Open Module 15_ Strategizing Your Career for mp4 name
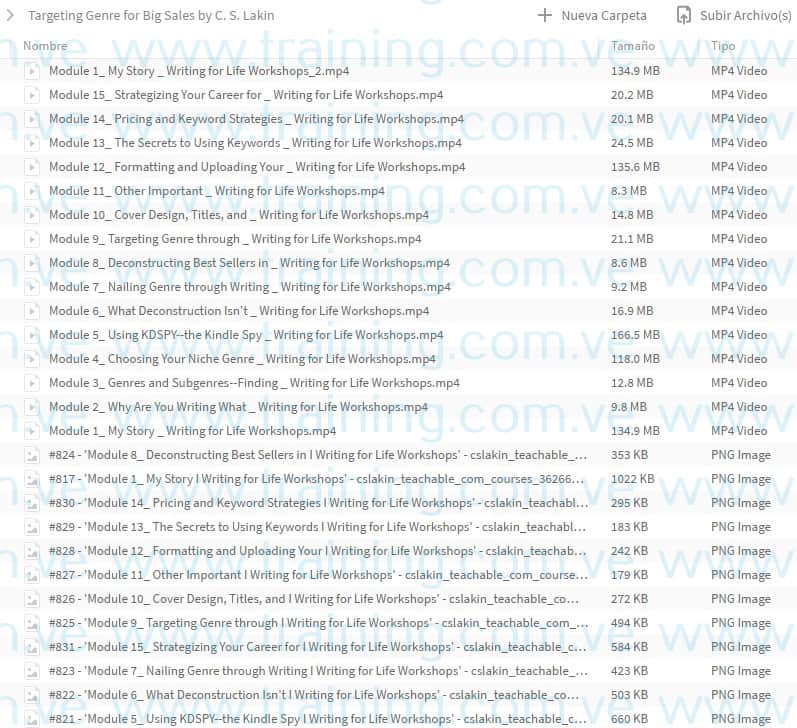The image size is (797, 728). click(x=246, y=95)
